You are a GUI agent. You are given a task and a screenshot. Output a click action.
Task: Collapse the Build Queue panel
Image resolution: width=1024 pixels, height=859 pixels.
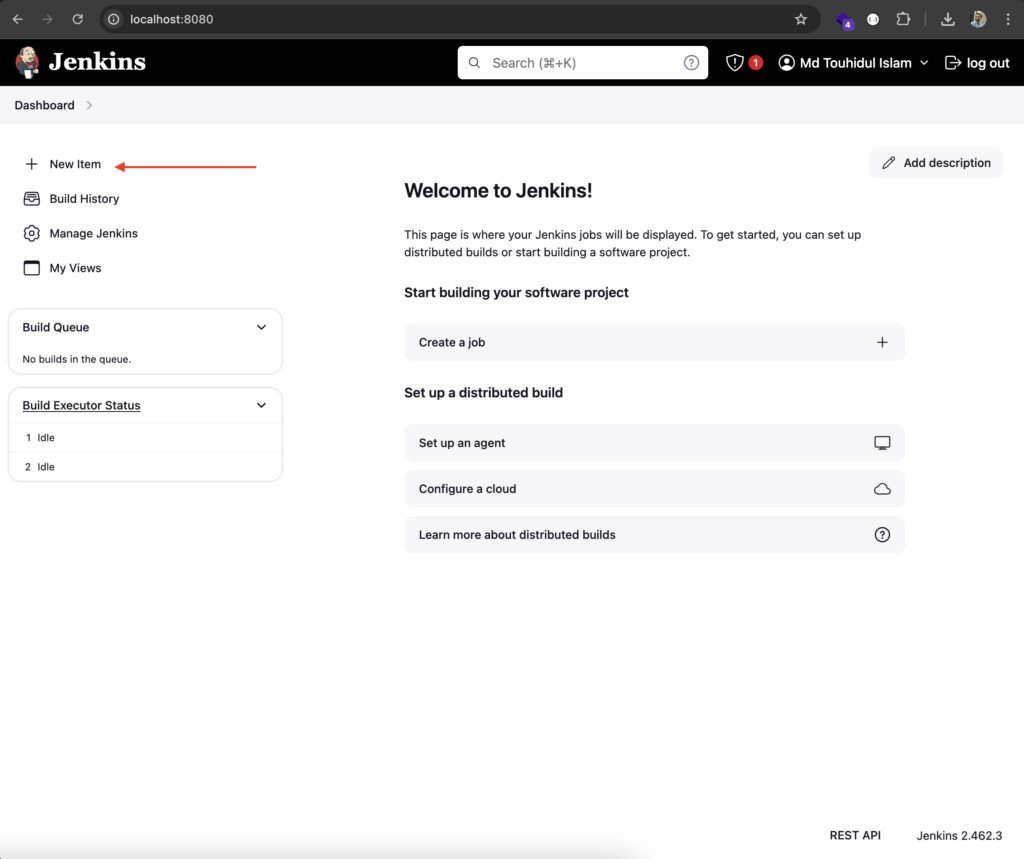[x=261, y=327]
